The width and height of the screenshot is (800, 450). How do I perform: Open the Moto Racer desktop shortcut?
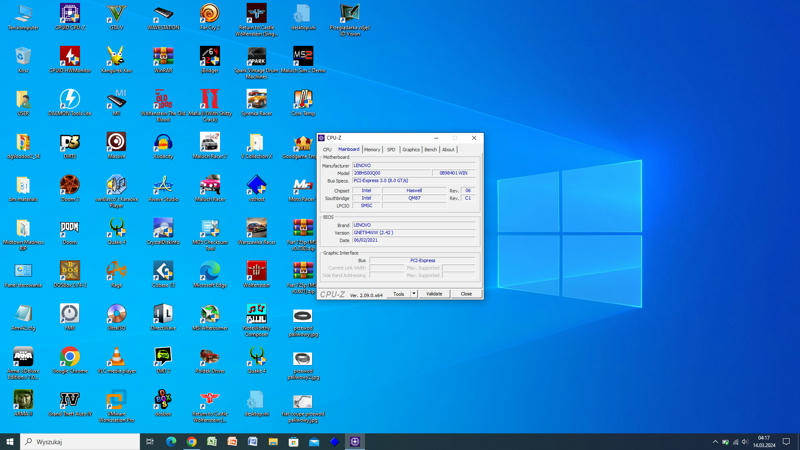(x=303, y=188)
